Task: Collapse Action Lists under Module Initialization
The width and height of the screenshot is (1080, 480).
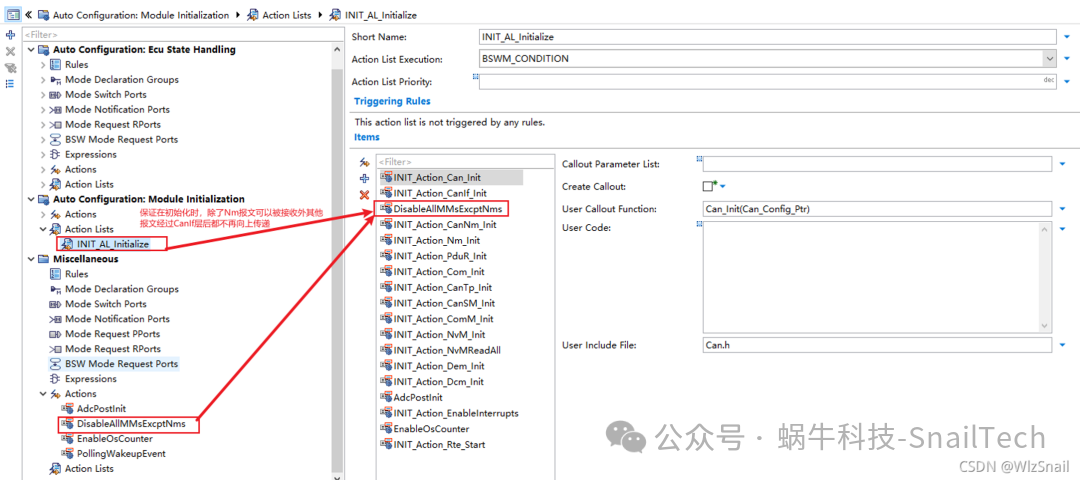Action: click(43, 229)
